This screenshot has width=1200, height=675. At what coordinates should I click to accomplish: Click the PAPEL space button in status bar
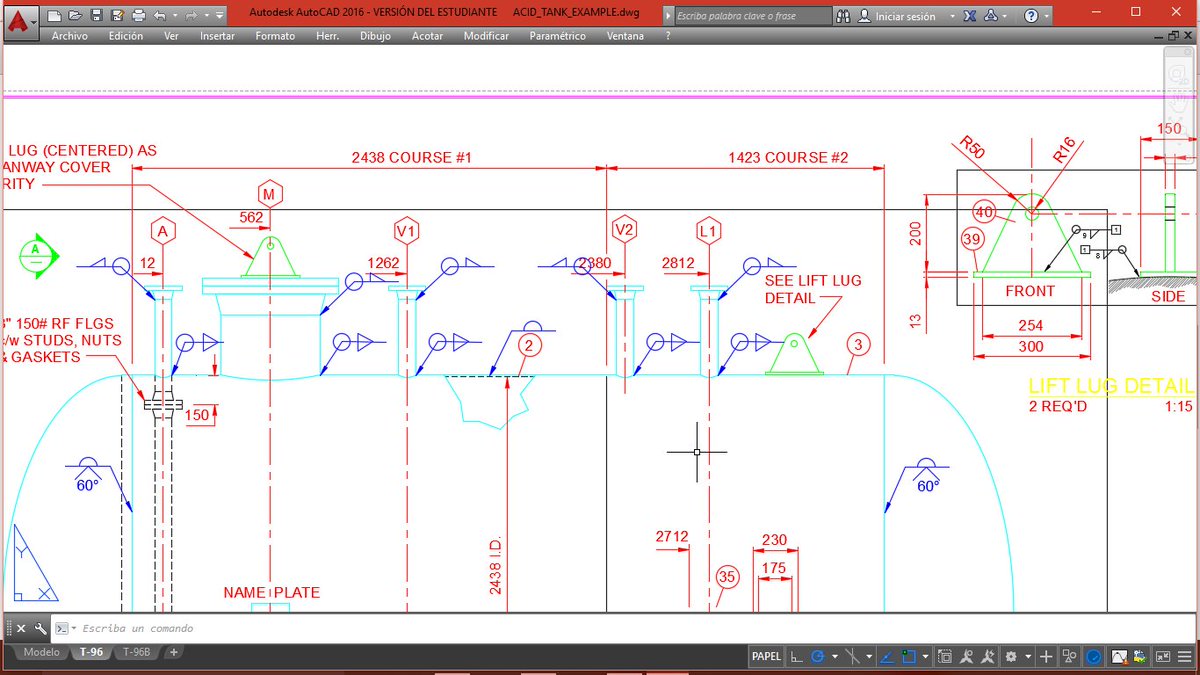coord(766,657)
